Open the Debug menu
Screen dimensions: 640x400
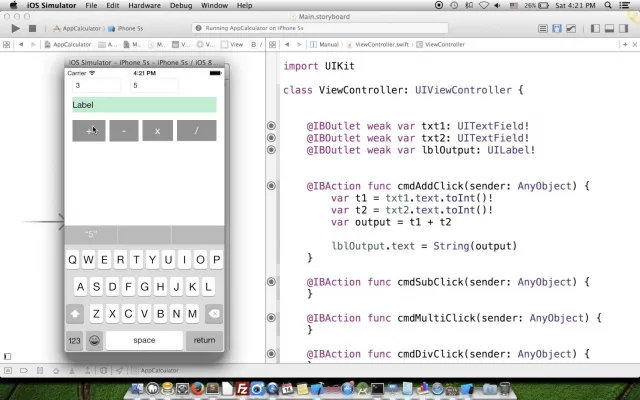pyautogui.click(x=181, y=5)
